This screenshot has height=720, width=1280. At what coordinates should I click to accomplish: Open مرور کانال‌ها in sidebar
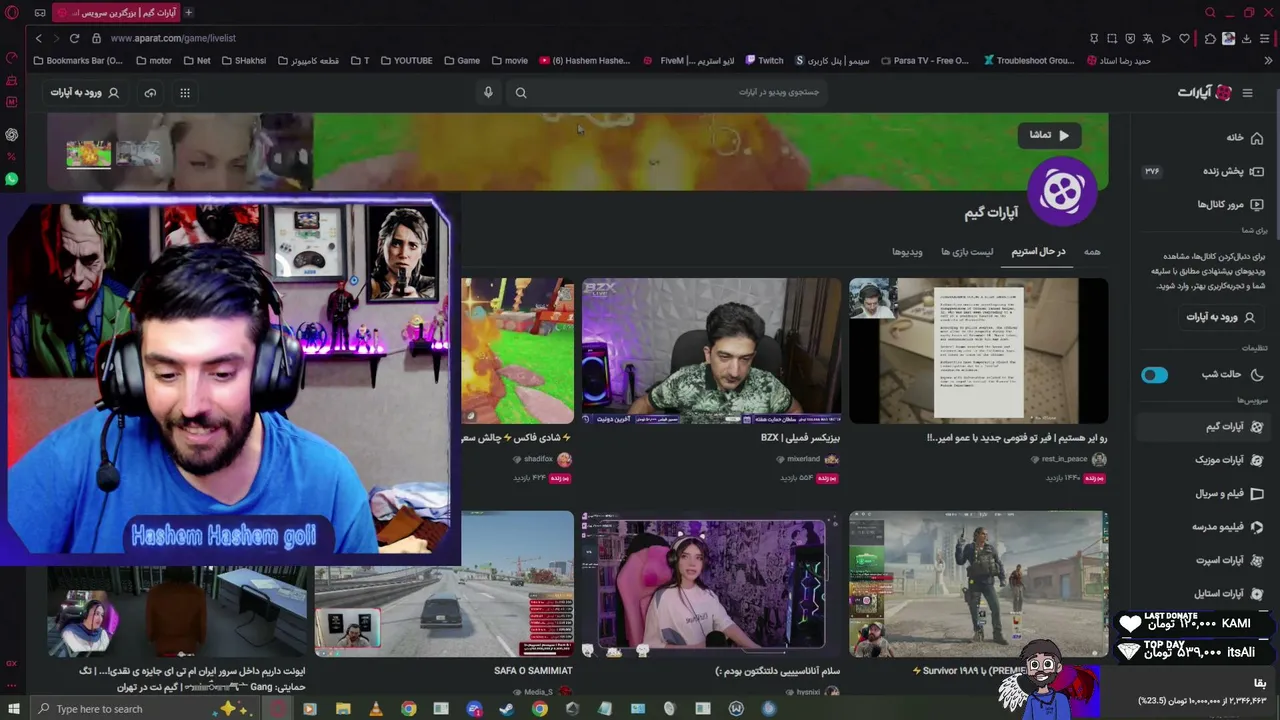[x=1204, y=204]
